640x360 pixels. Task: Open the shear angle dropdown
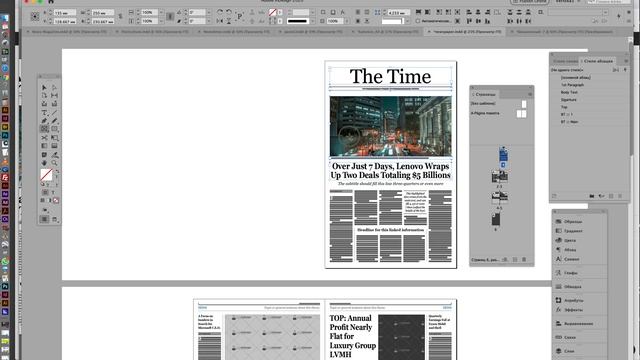[209, 21]
